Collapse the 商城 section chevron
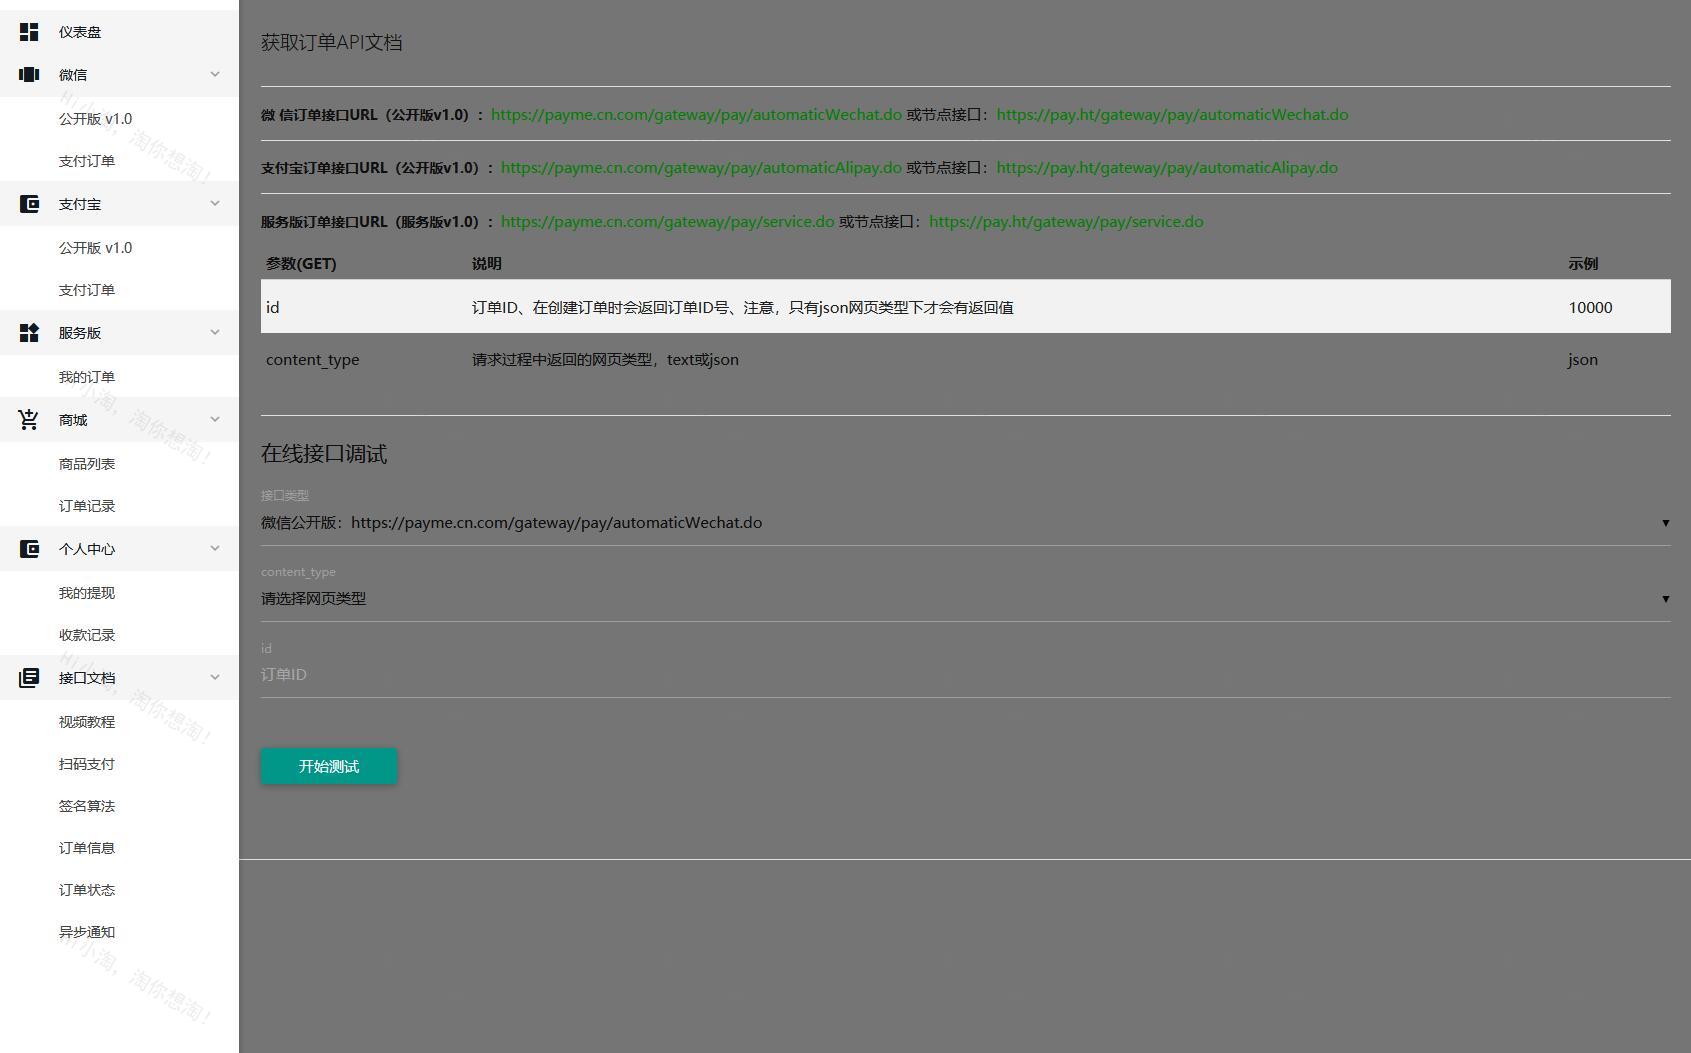The height and width of the screenshot is (1053, 1691). click(215, 420)
